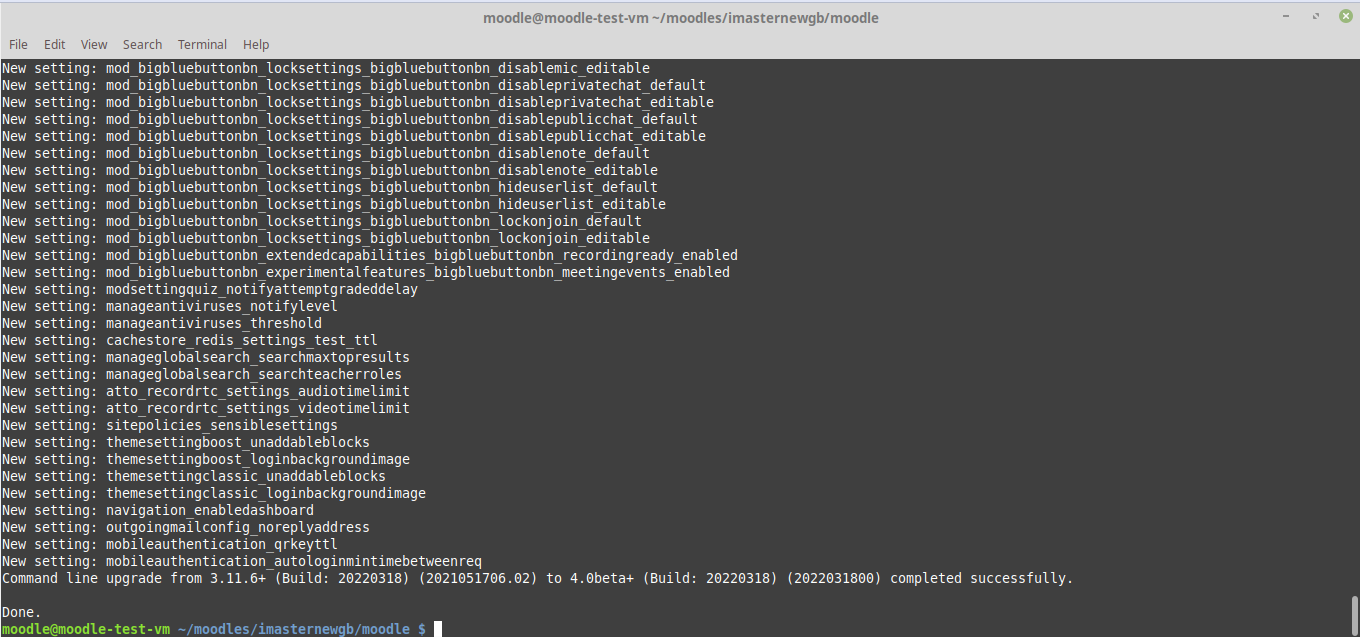
Task: Click 'manageglobalsearch_searchmaxtopresults' line
Action: pos(206,357)
